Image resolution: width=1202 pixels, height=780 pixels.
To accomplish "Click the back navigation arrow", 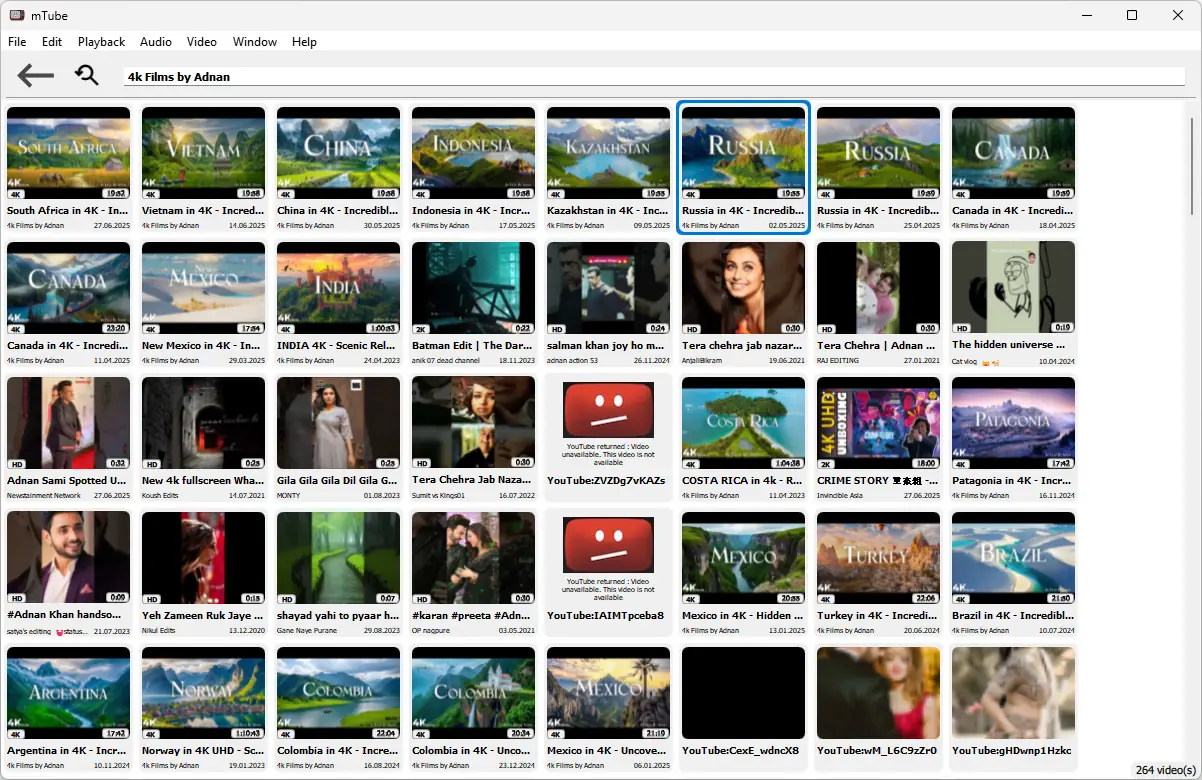I will (35, 75).
